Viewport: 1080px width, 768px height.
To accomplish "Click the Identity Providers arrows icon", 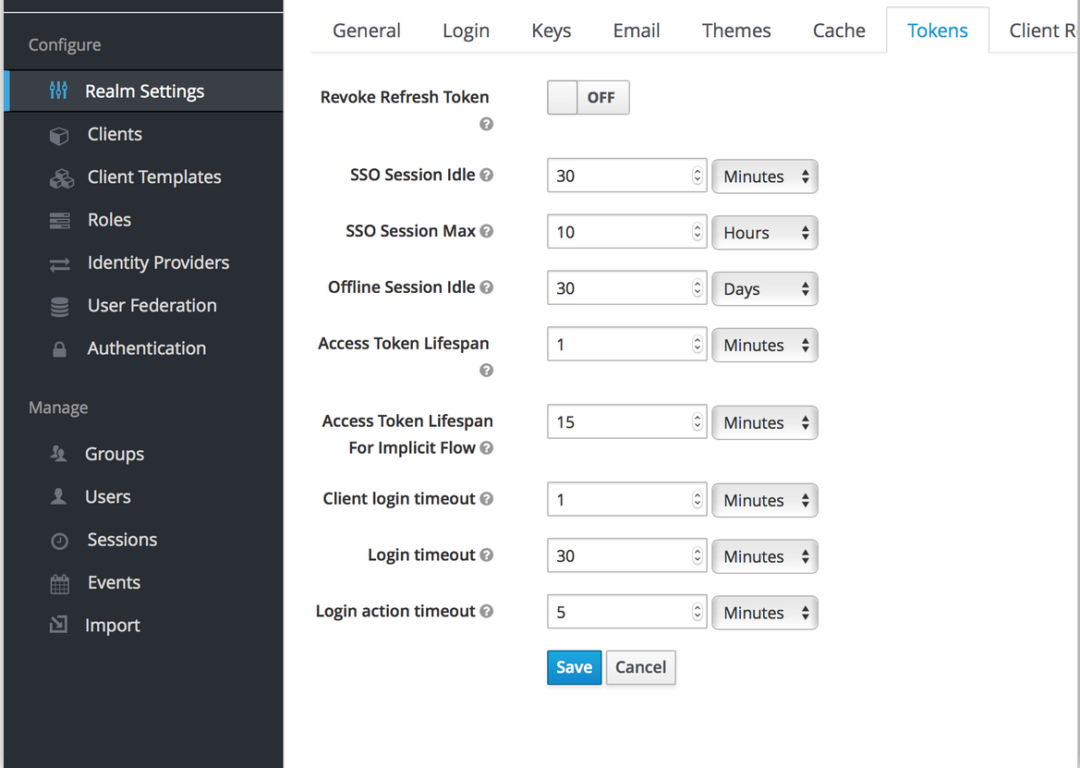I will click(x=60, y=264).
